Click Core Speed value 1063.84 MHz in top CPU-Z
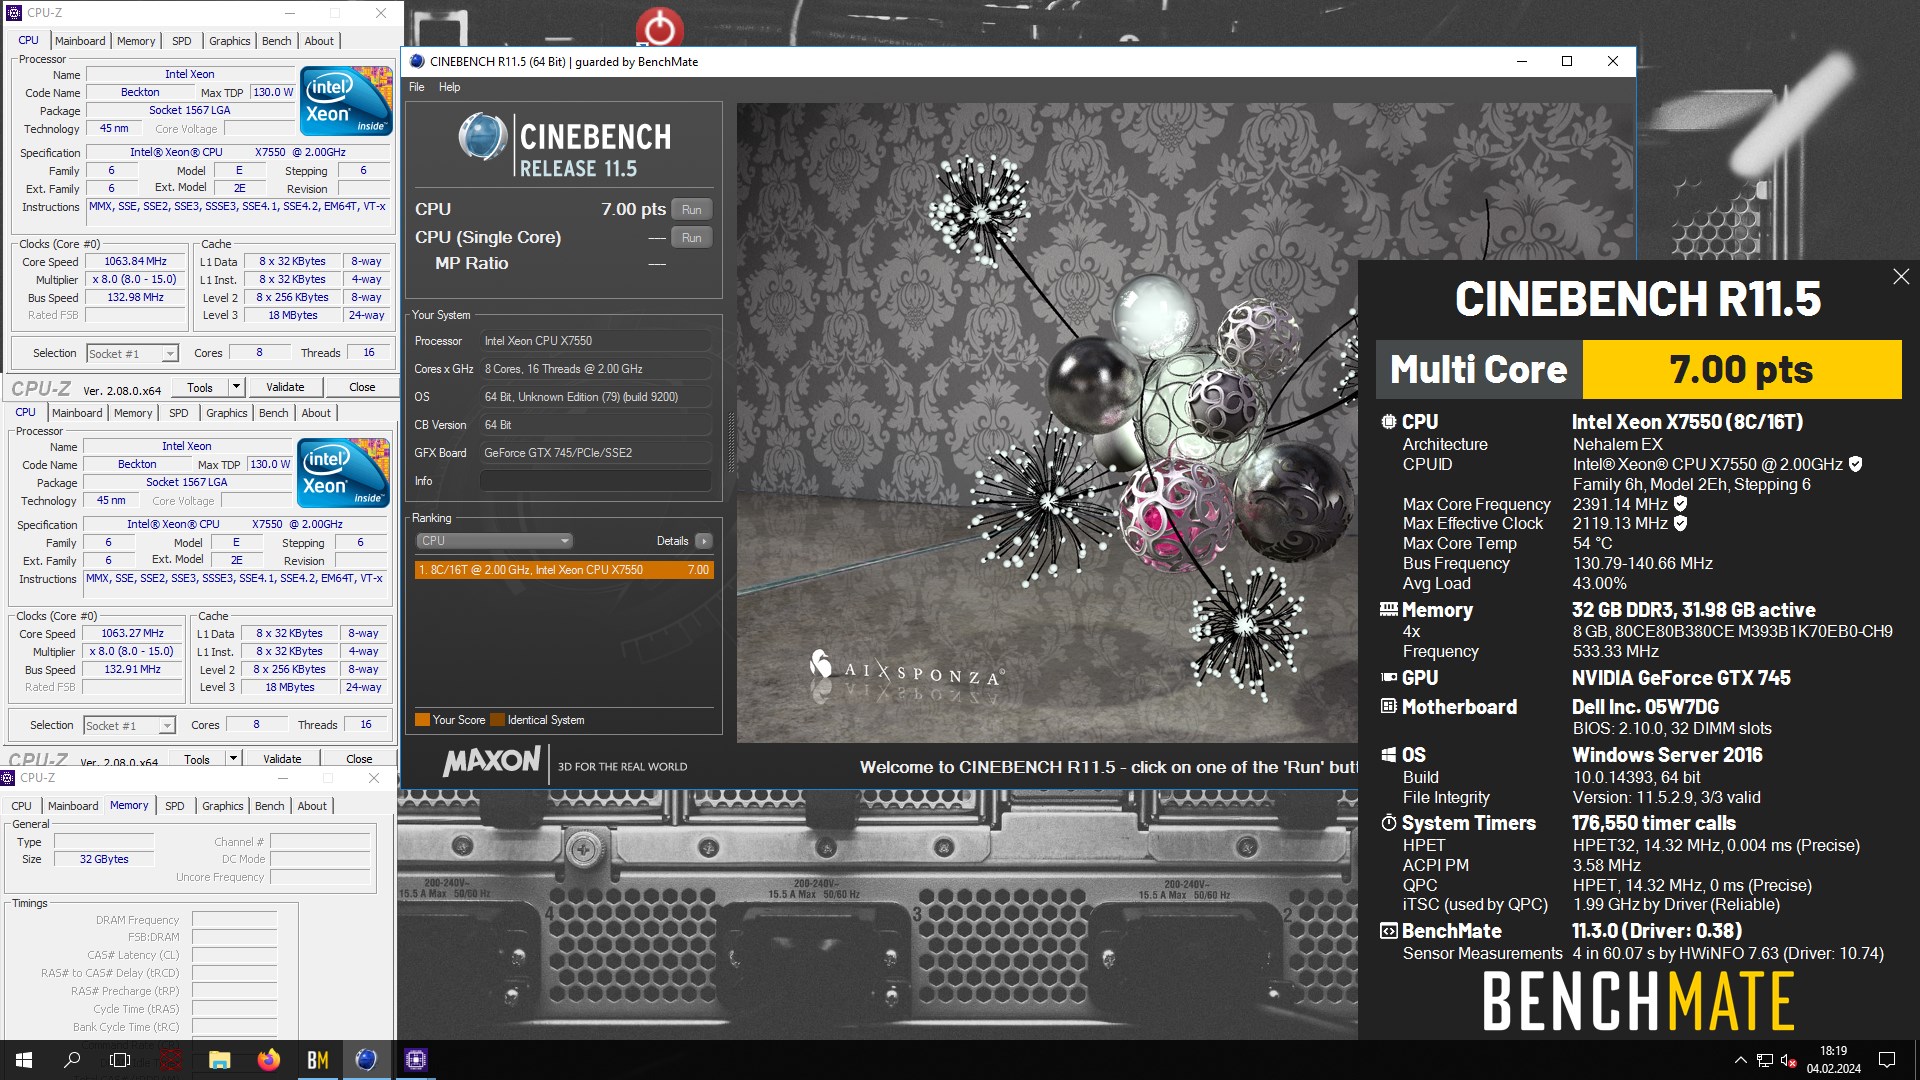The image size is (1920, 1080). (136, 262)
